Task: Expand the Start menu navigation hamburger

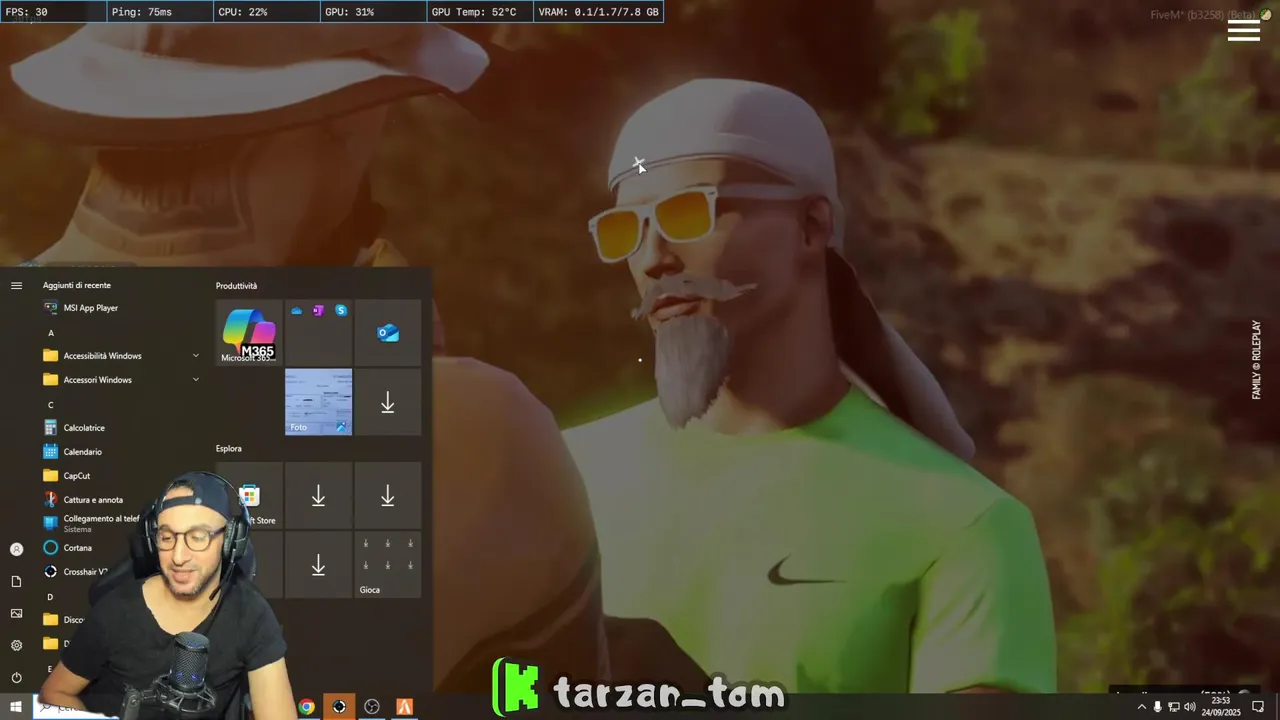Action: click(x=16, y=286)
